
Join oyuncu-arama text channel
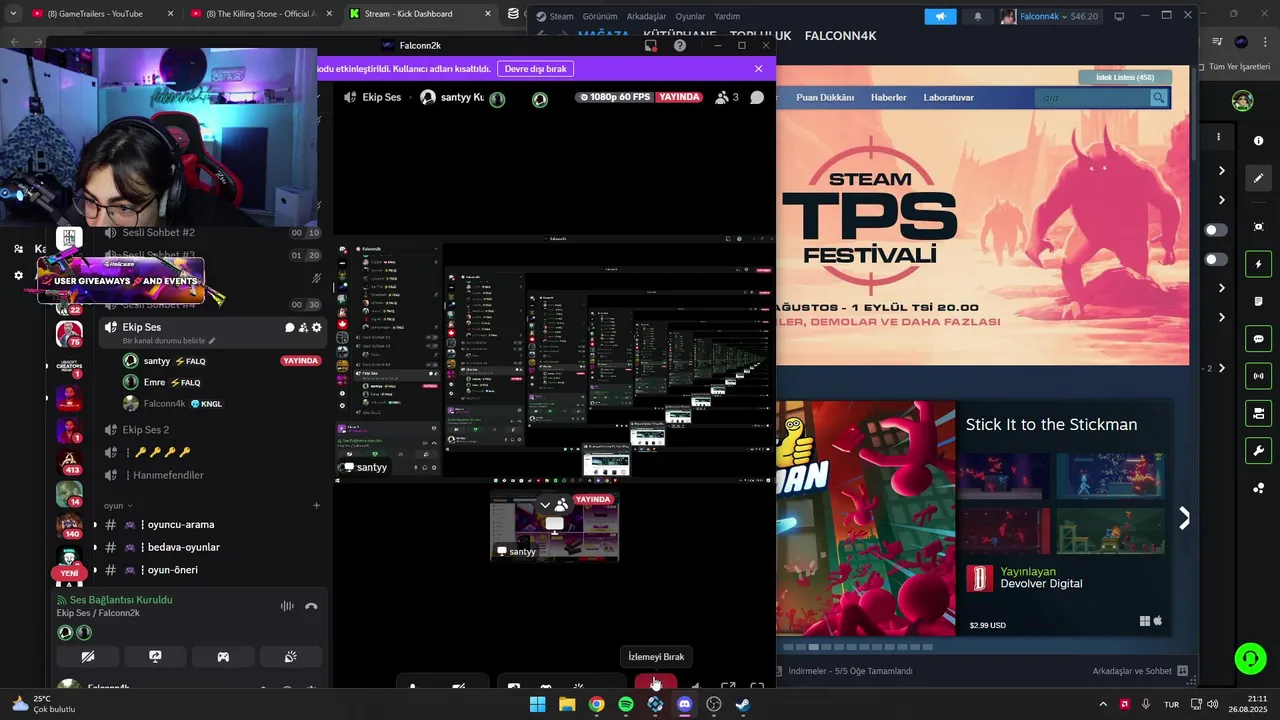(x=180, y=525)
